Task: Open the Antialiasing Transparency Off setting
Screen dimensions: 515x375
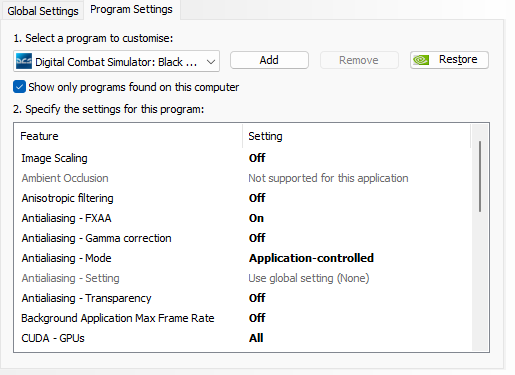Action: coord(257,298)
